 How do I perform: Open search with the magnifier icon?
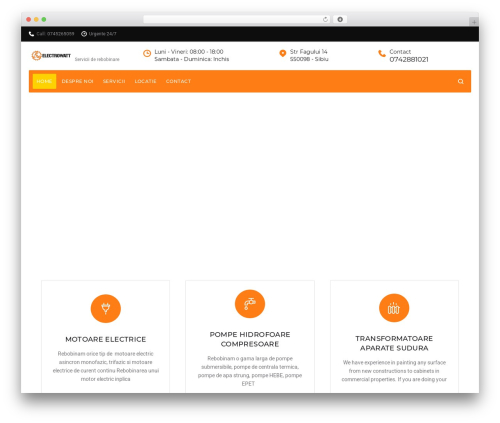(x=461, y=81)
